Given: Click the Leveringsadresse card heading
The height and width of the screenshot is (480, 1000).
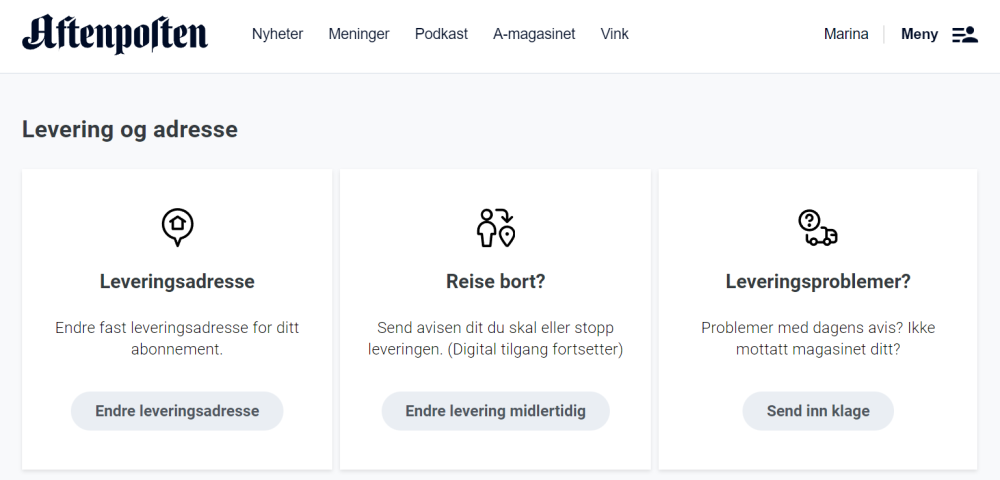Looking at the screenshot, I should point(177,282).
